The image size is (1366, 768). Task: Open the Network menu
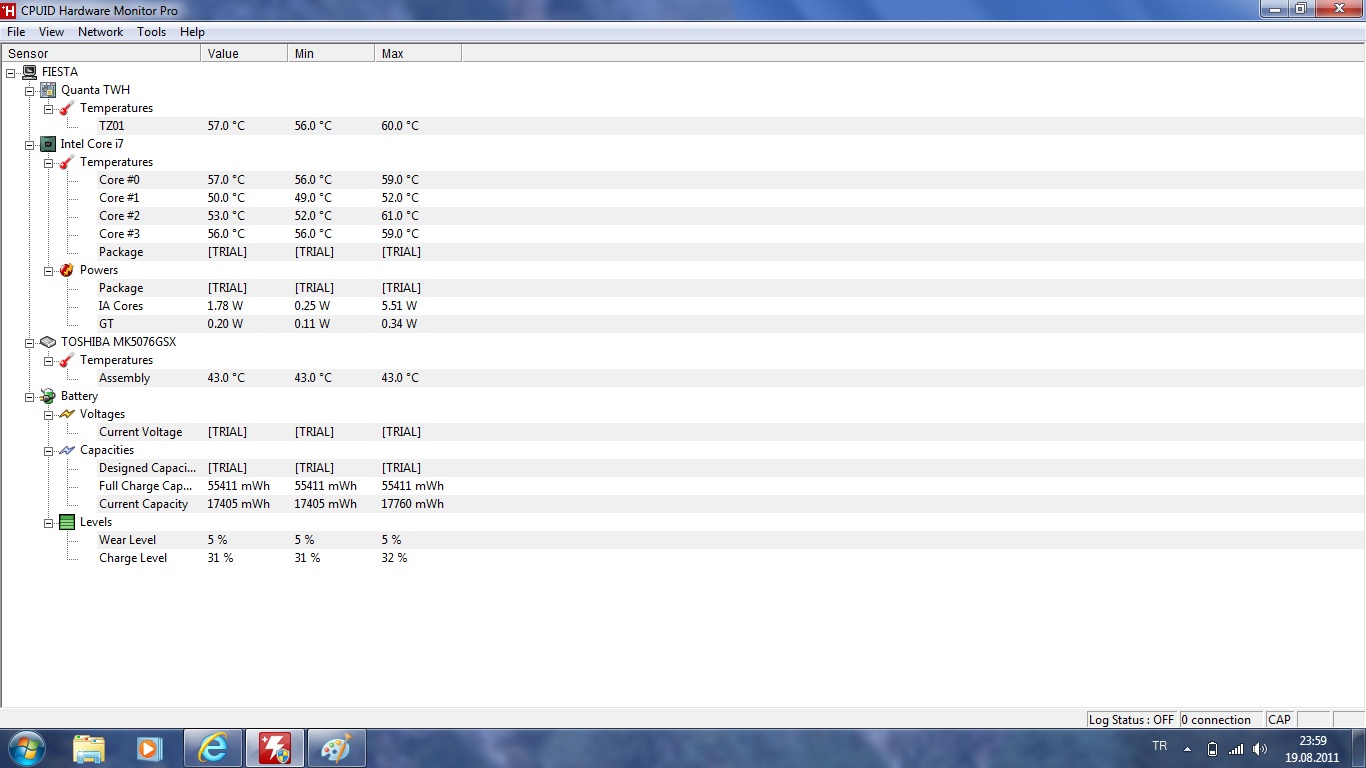pos(101,32)
